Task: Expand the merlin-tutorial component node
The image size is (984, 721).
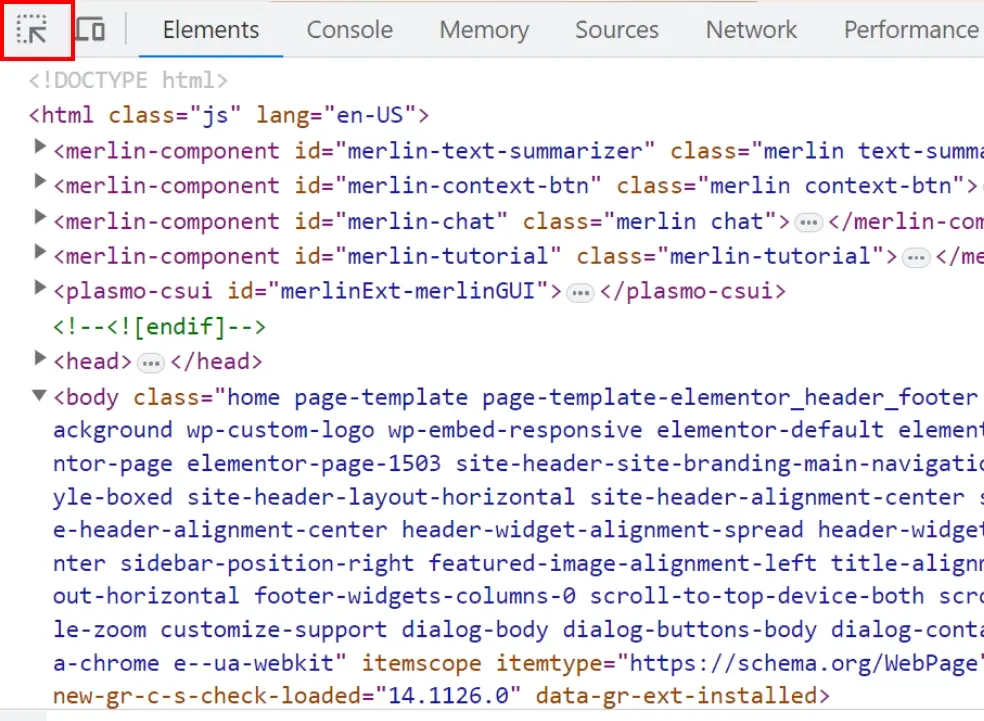Action: 40,252
